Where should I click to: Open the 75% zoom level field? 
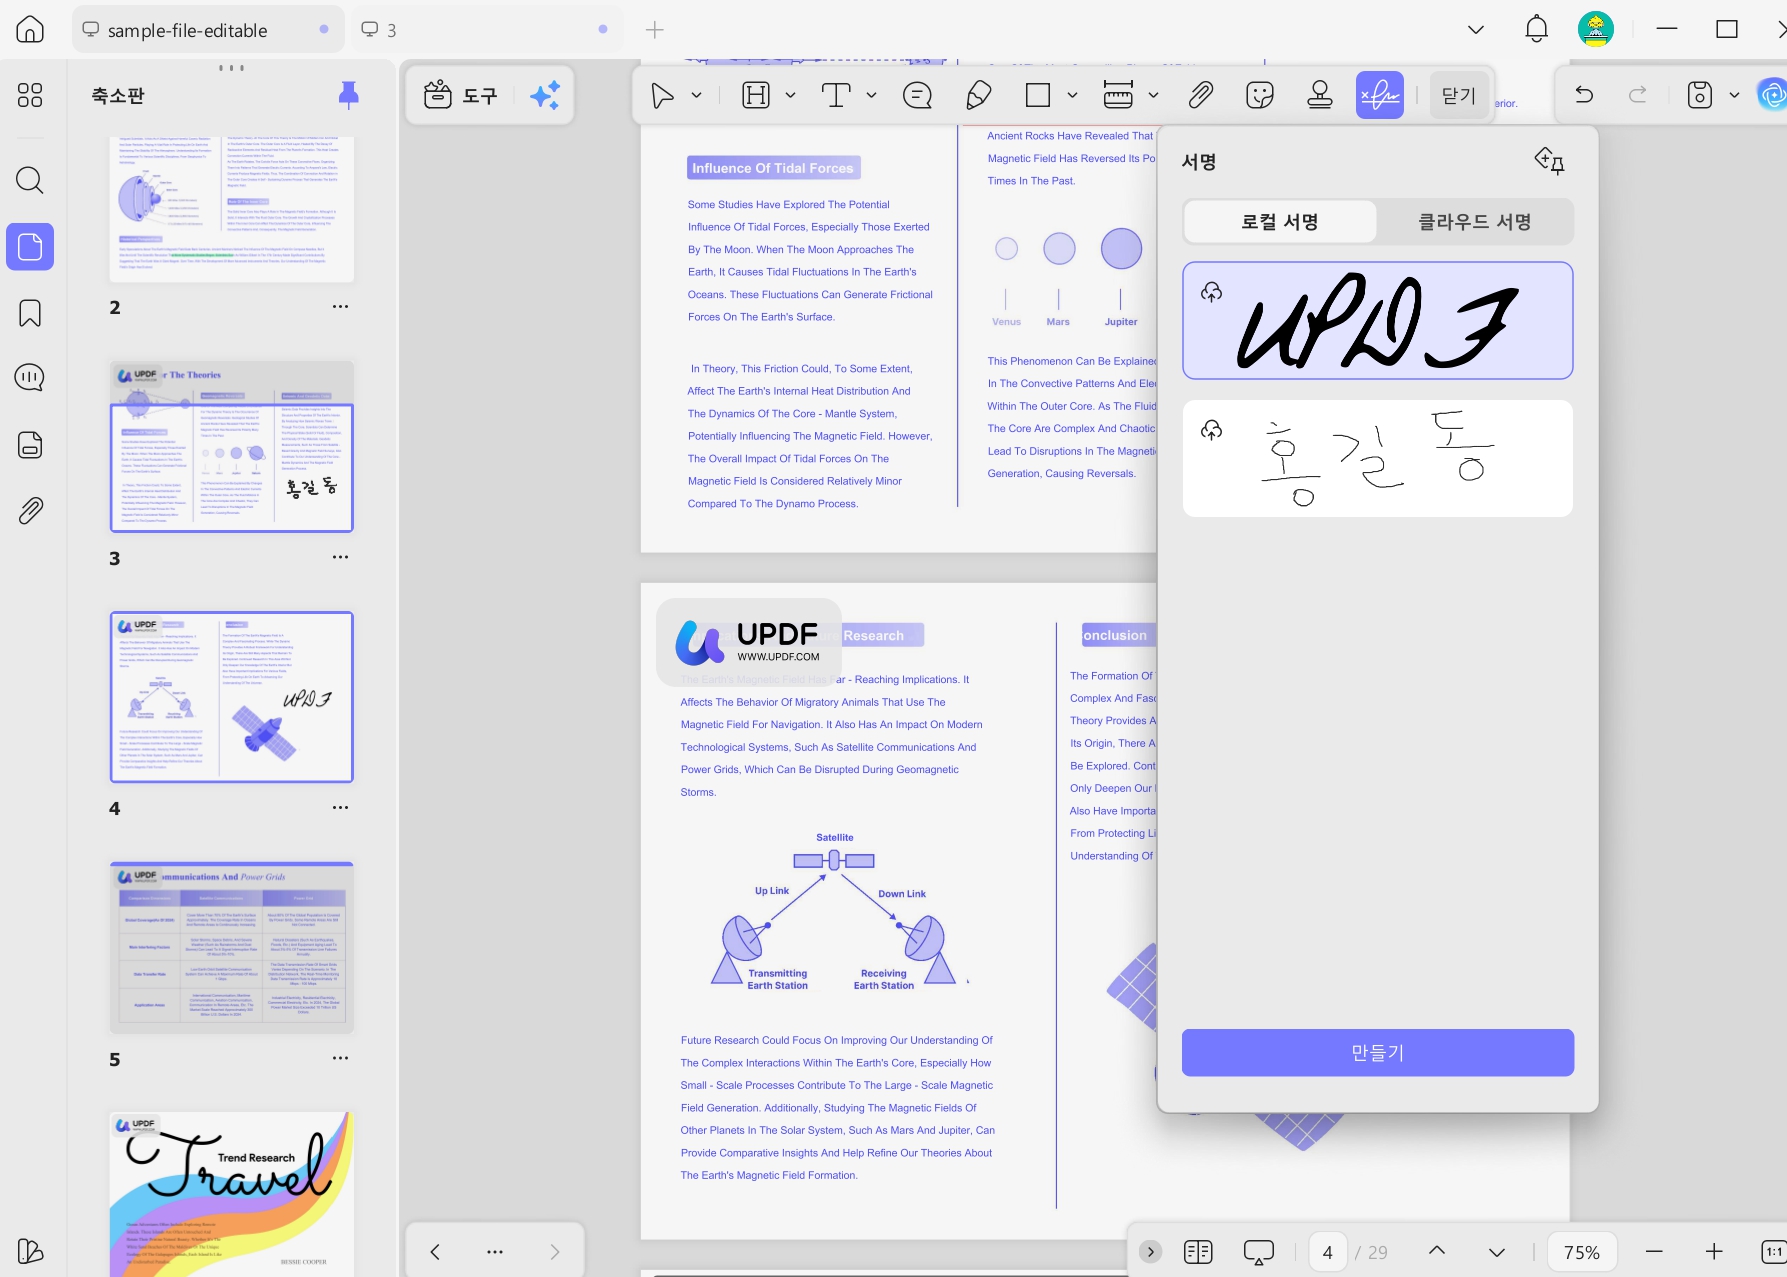click(1582, 1252)
